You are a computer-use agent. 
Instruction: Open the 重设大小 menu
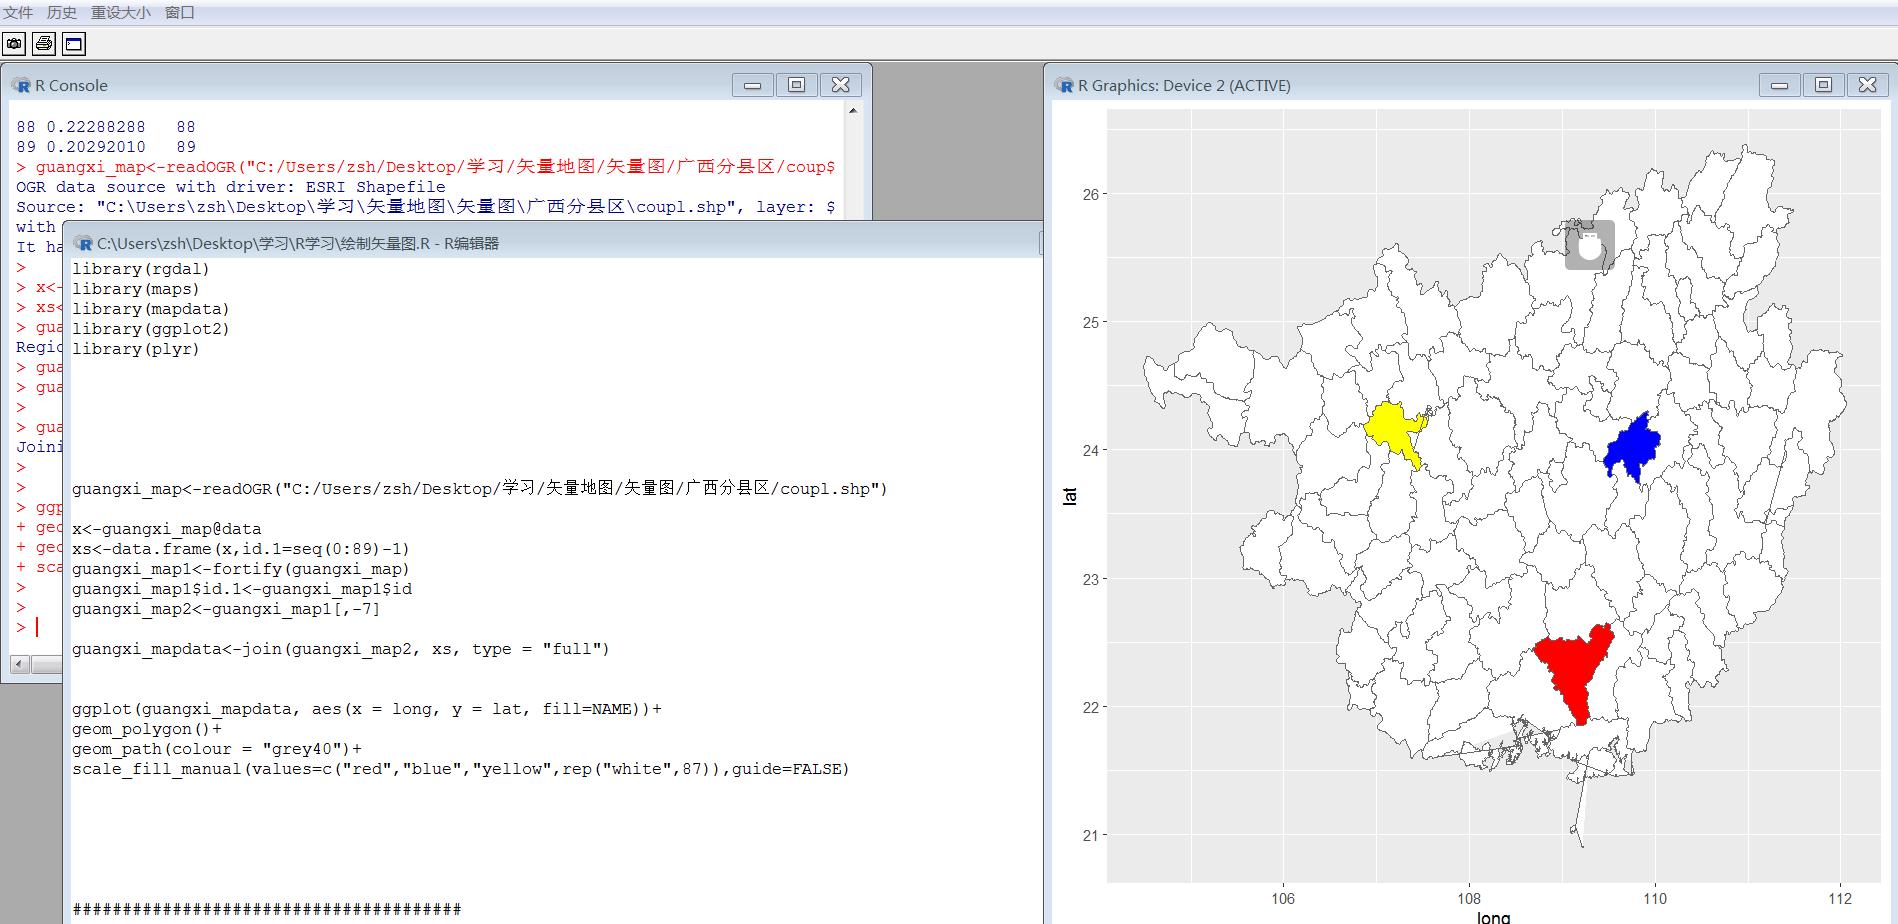coord(121,12)
